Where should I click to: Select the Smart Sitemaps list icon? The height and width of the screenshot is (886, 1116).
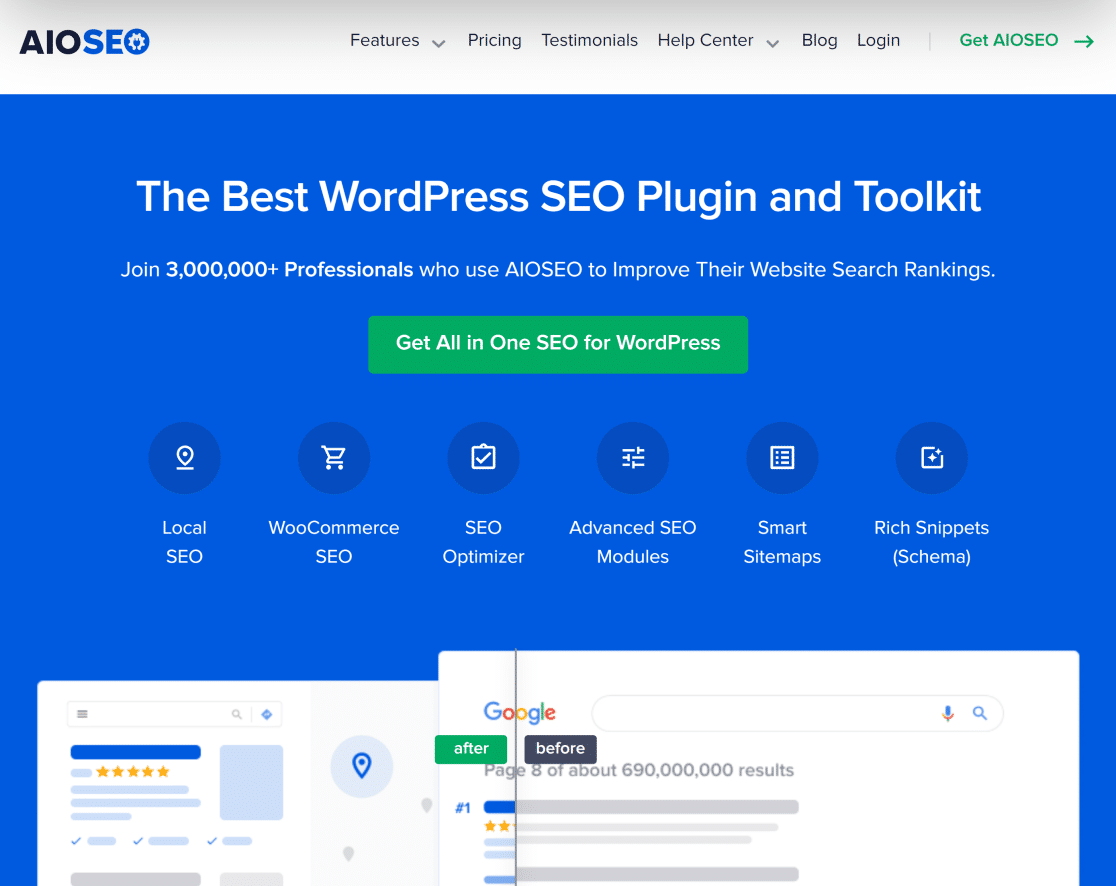782,457
